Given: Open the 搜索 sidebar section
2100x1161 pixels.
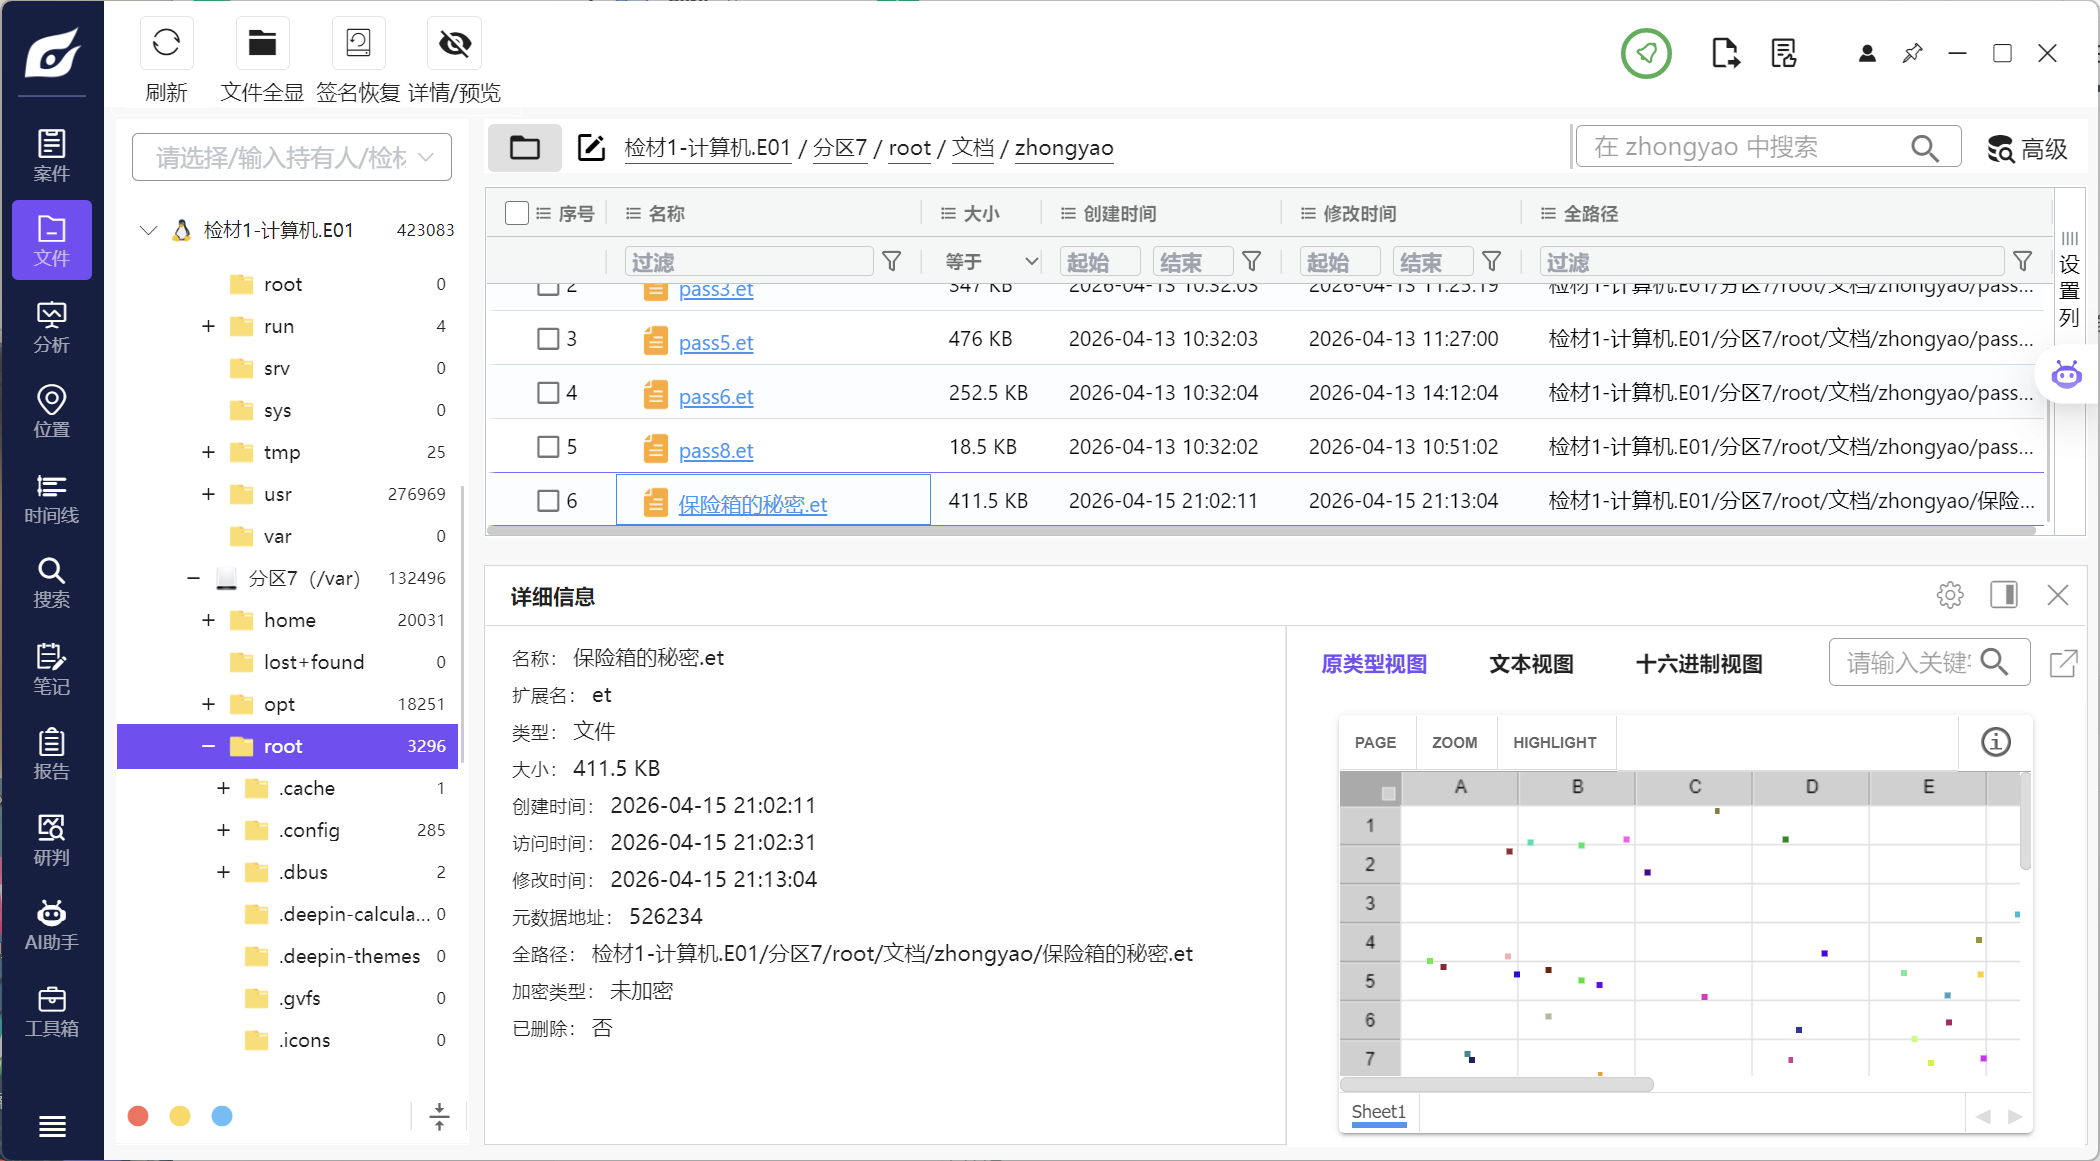Looking at the screenshot, I should point(52,583).
